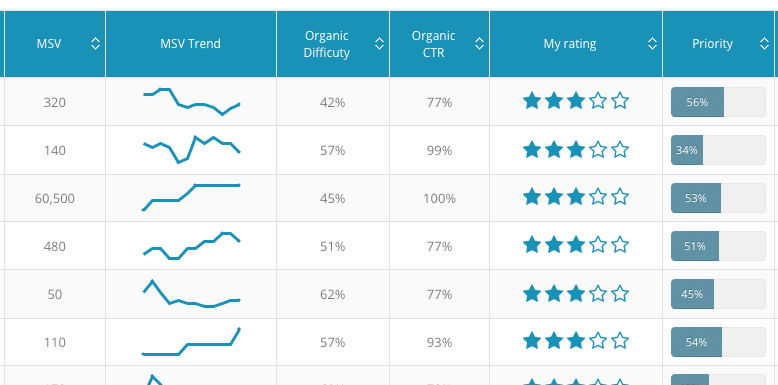The image size is (778, 385).
Task: Sort by Organic CTR column arrows
Action: pos(479,44)
